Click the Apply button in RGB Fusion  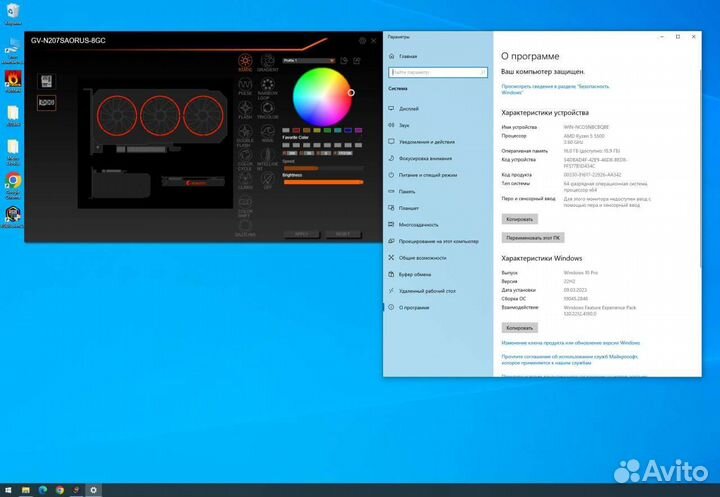301,234
